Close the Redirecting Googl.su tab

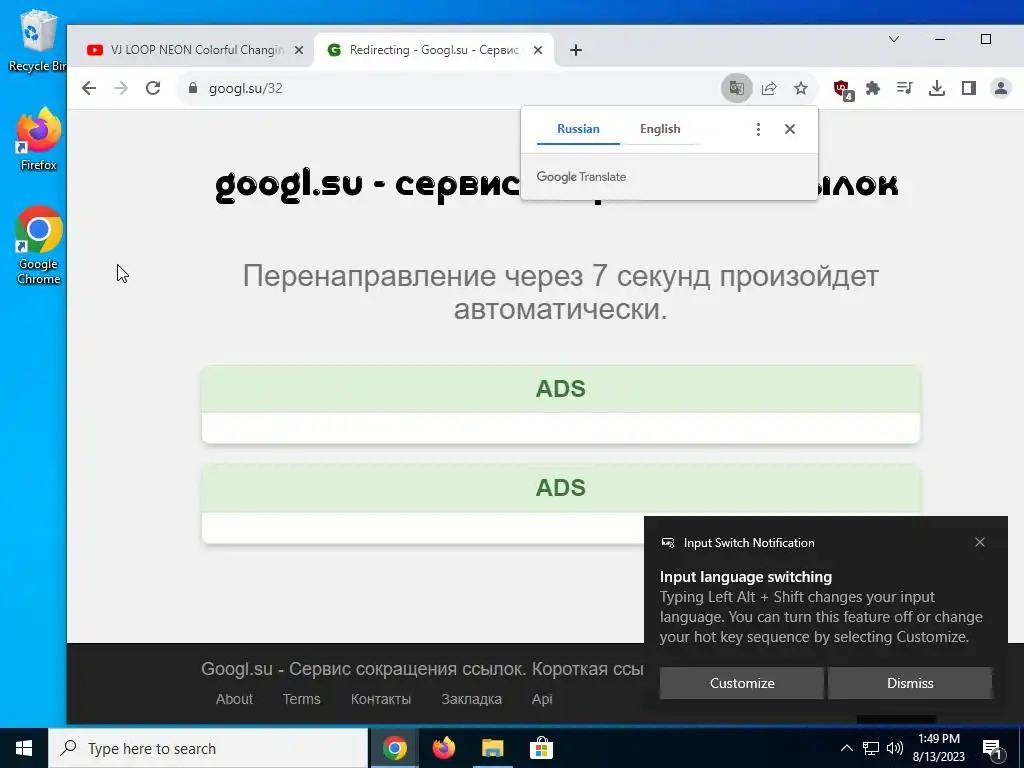[x=537, y=50]
